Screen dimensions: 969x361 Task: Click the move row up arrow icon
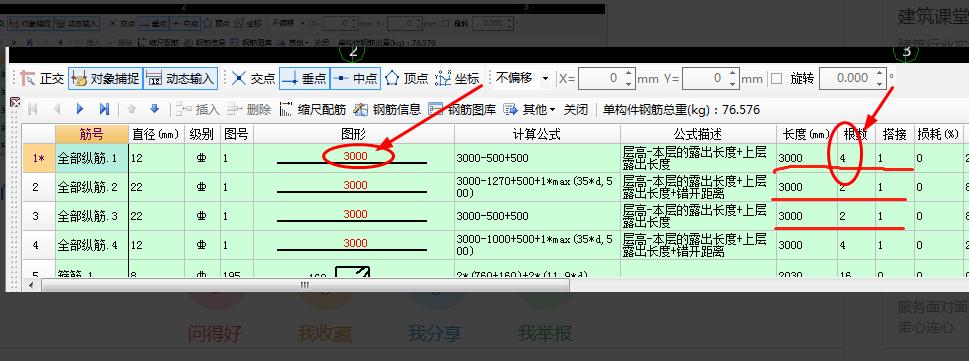coord(131,109)
